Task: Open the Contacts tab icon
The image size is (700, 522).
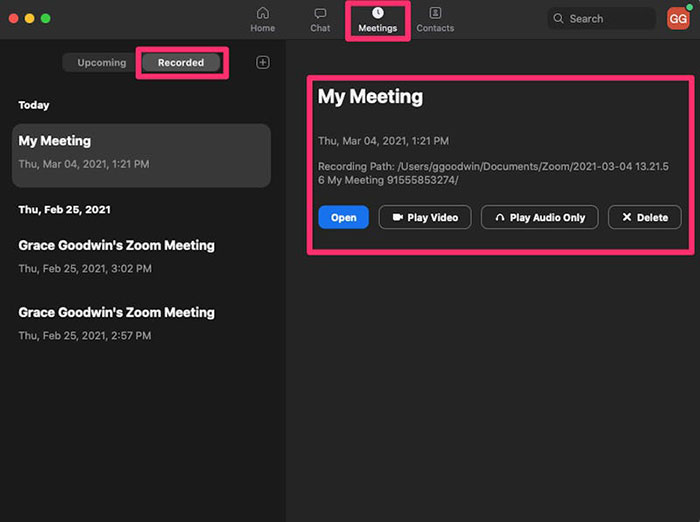Action: tap(435, 13)
